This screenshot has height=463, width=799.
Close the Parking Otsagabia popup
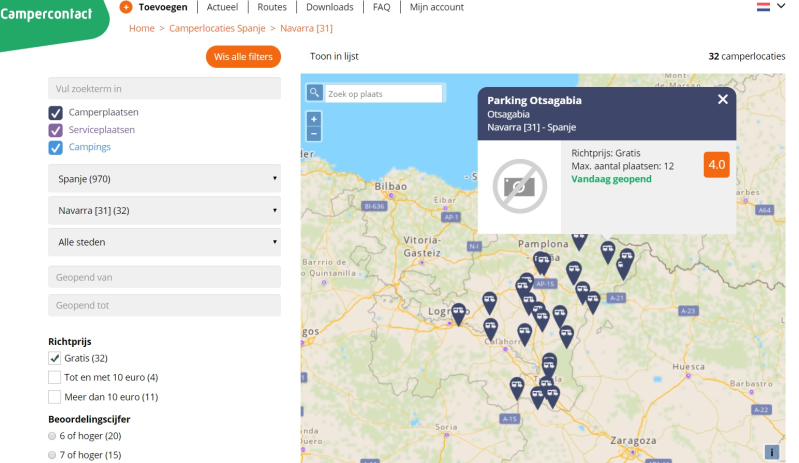[x=722, y=99]
